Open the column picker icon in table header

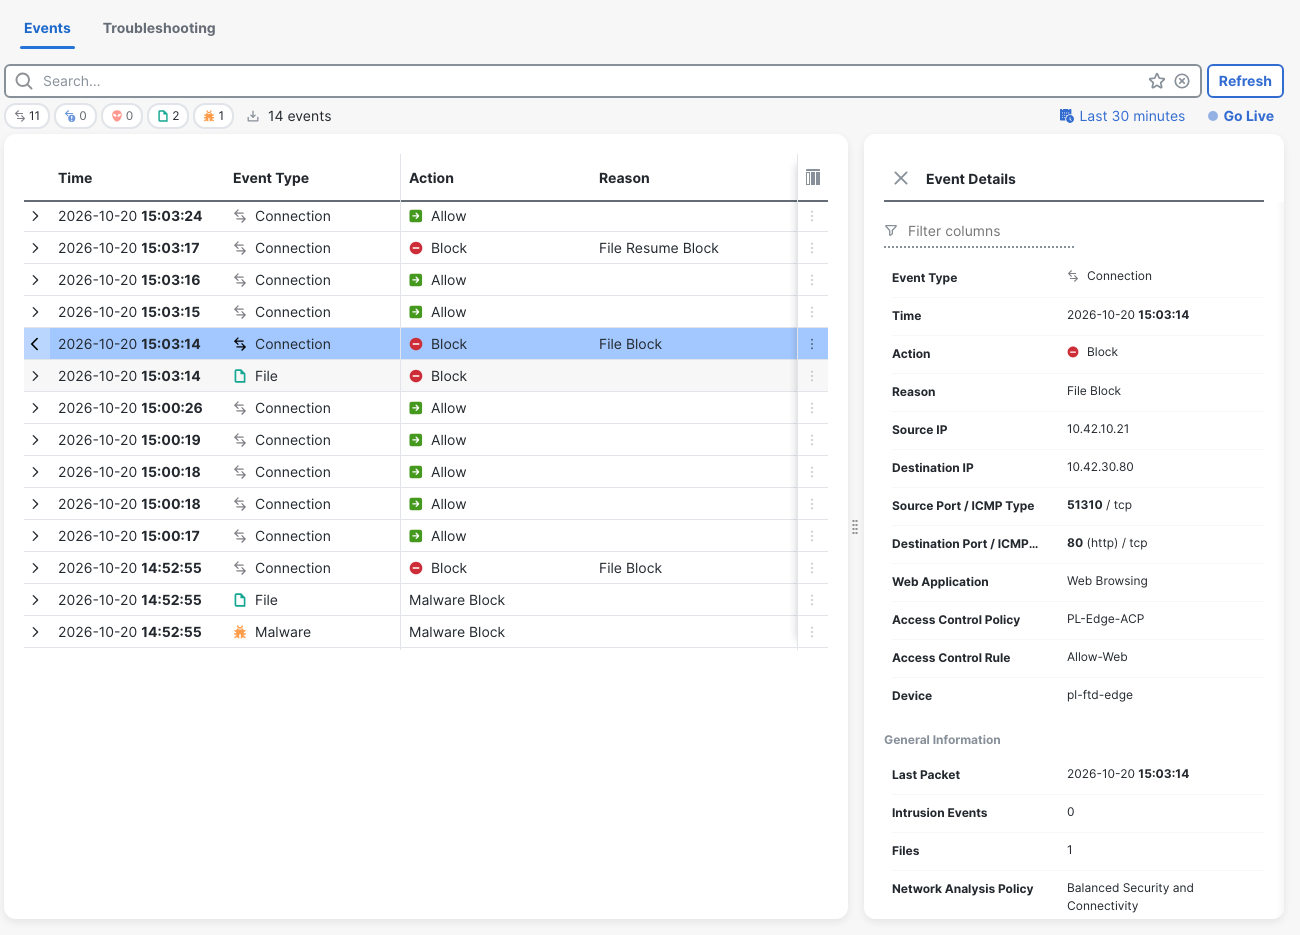813,177
